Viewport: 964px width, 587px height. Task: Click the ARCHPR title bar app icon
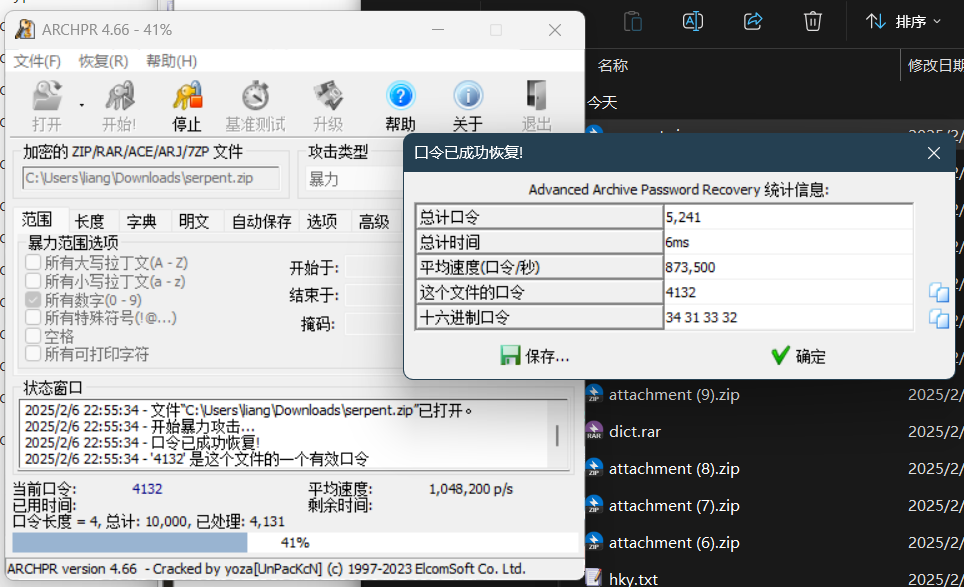pos(25,29)
